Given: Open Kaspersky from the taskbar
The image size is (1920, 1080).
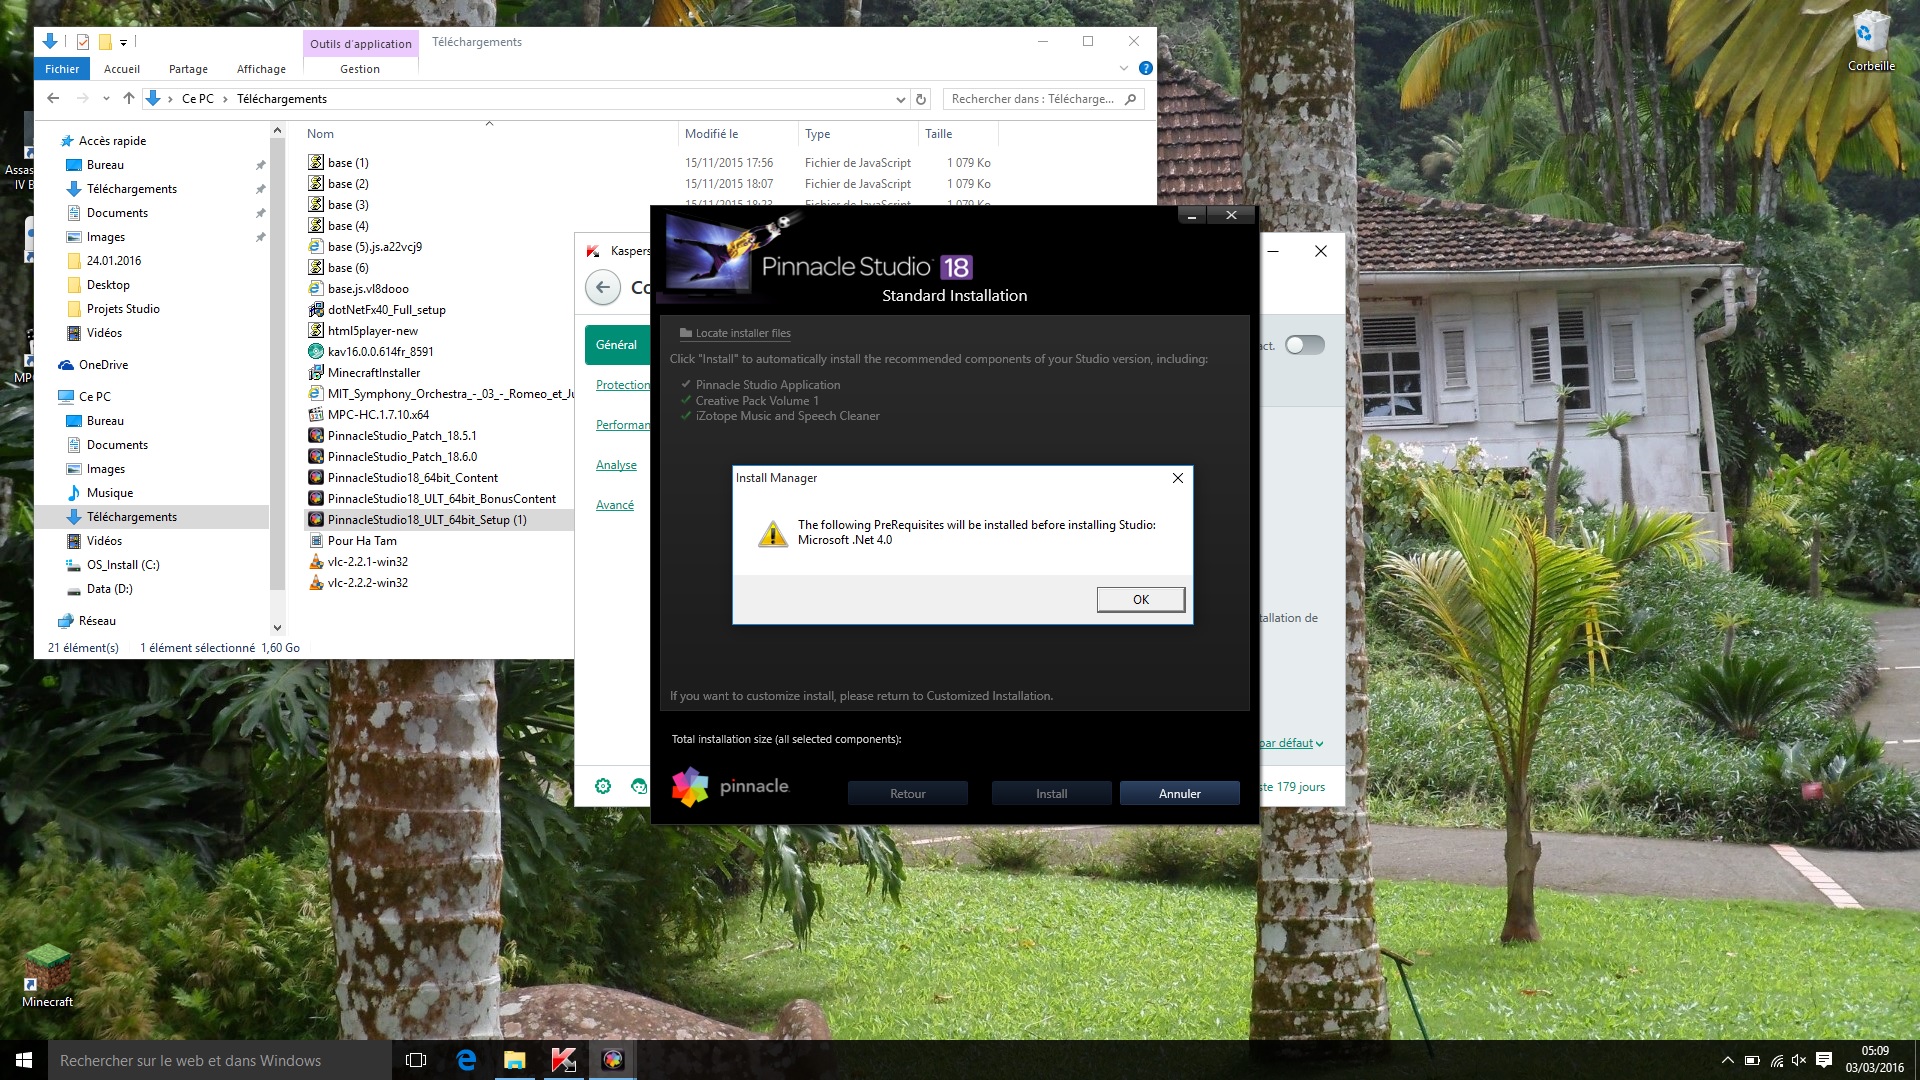Looking at the screenshot, I should [564, 1060].
